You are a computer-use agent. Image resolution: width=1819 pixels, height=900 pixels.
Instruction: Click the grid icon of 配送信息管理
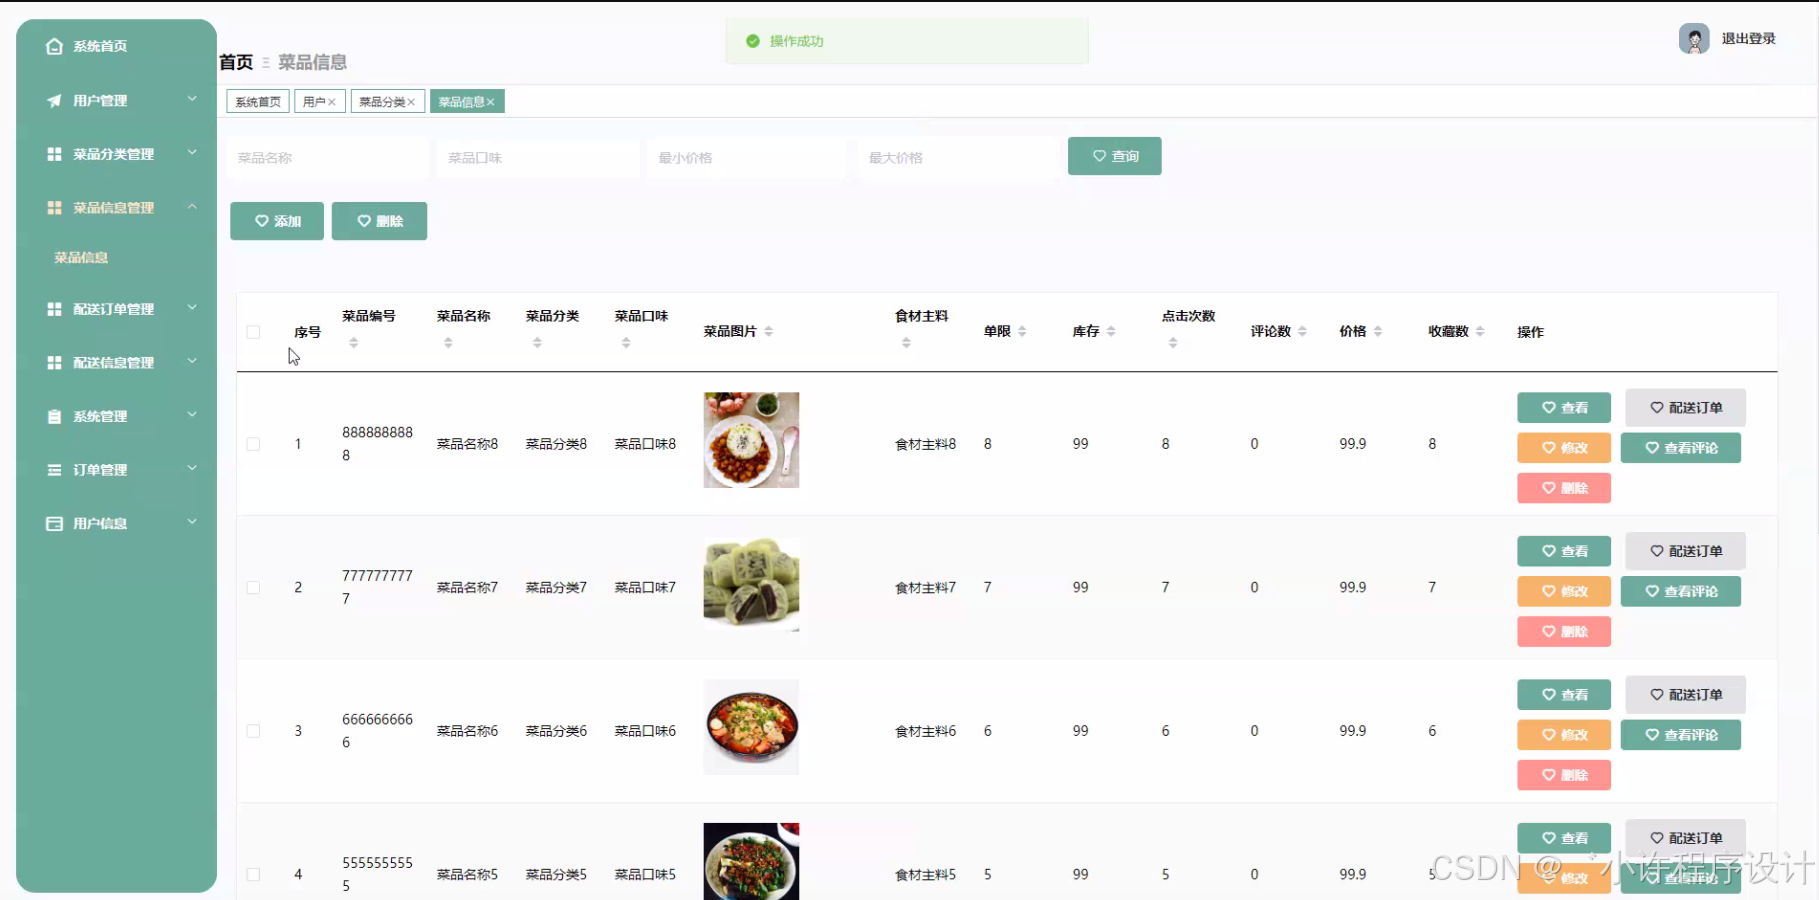[x=54, y=363]
